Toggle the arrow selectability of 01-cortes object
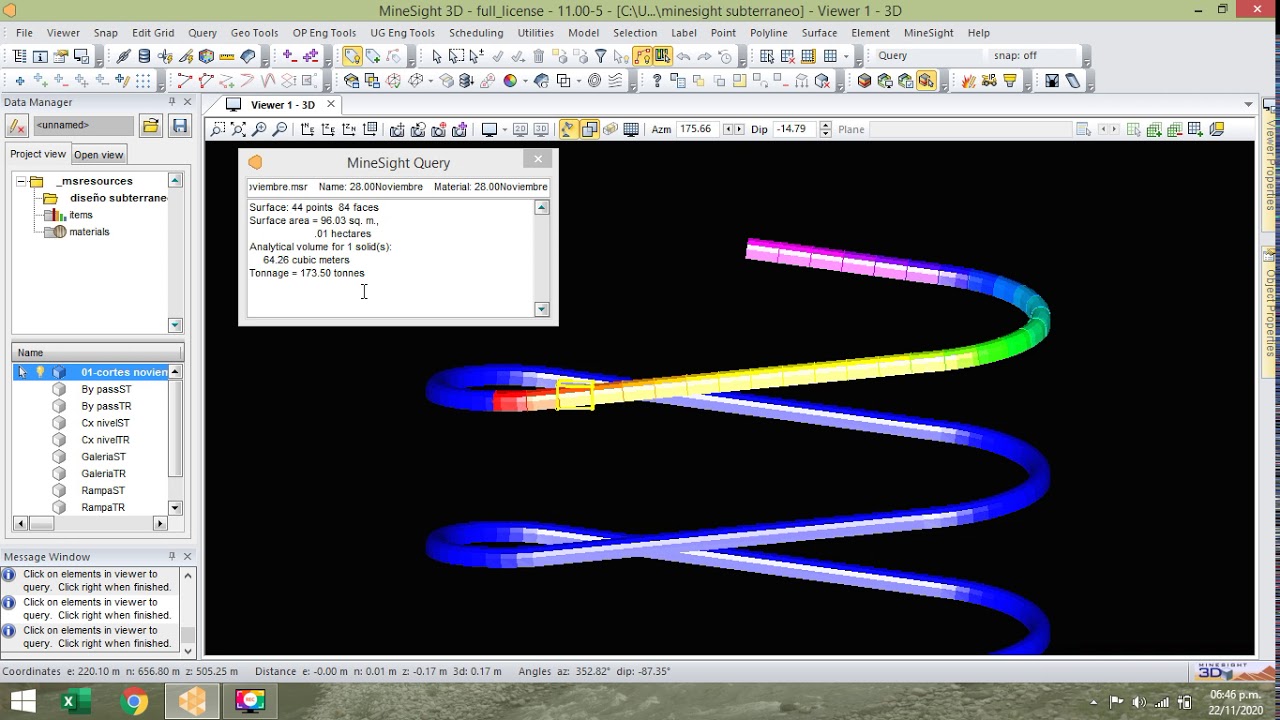This screenshot has width=1280, height=720. tap(22, 372)
